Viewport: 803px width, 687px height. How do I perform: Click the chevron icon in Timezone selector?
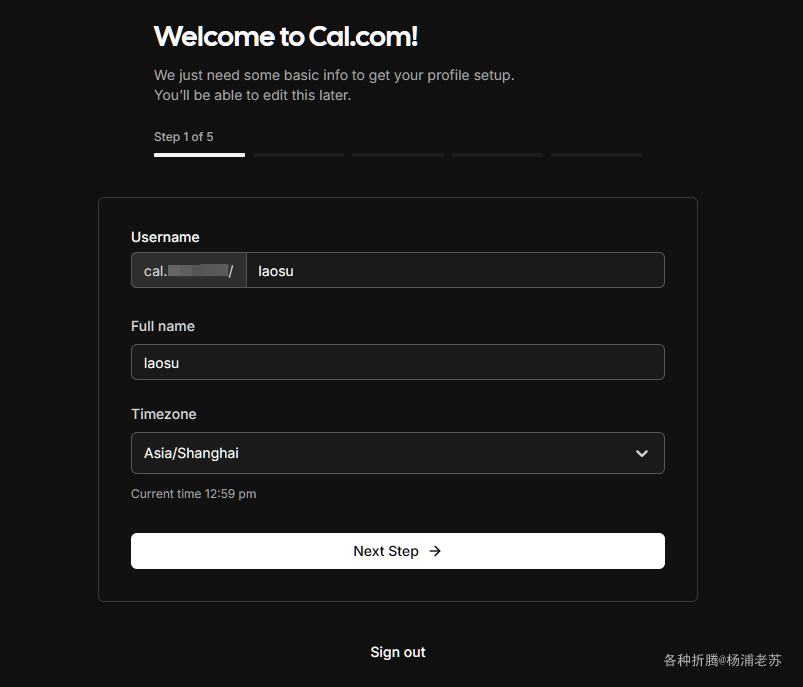pos(642,453)
